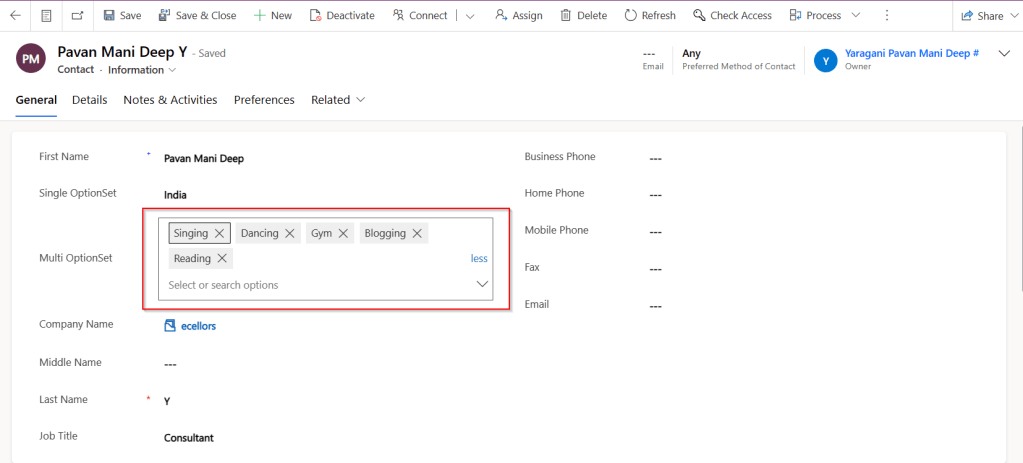Screen dimensions: 1023x463
Task: Open the Notes & Activities tab
Action: point(170,100)
